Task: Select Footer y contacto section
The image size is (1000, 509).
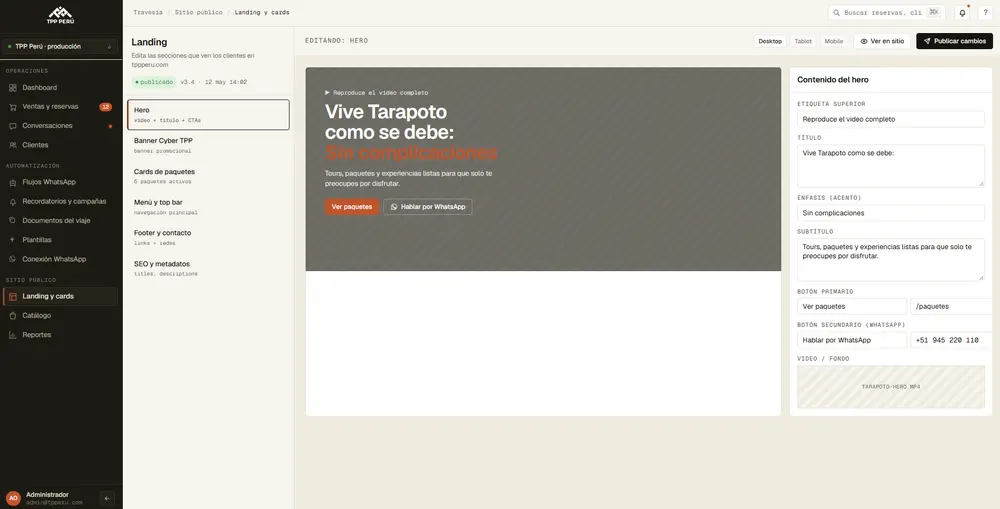Action: (208, 237)
